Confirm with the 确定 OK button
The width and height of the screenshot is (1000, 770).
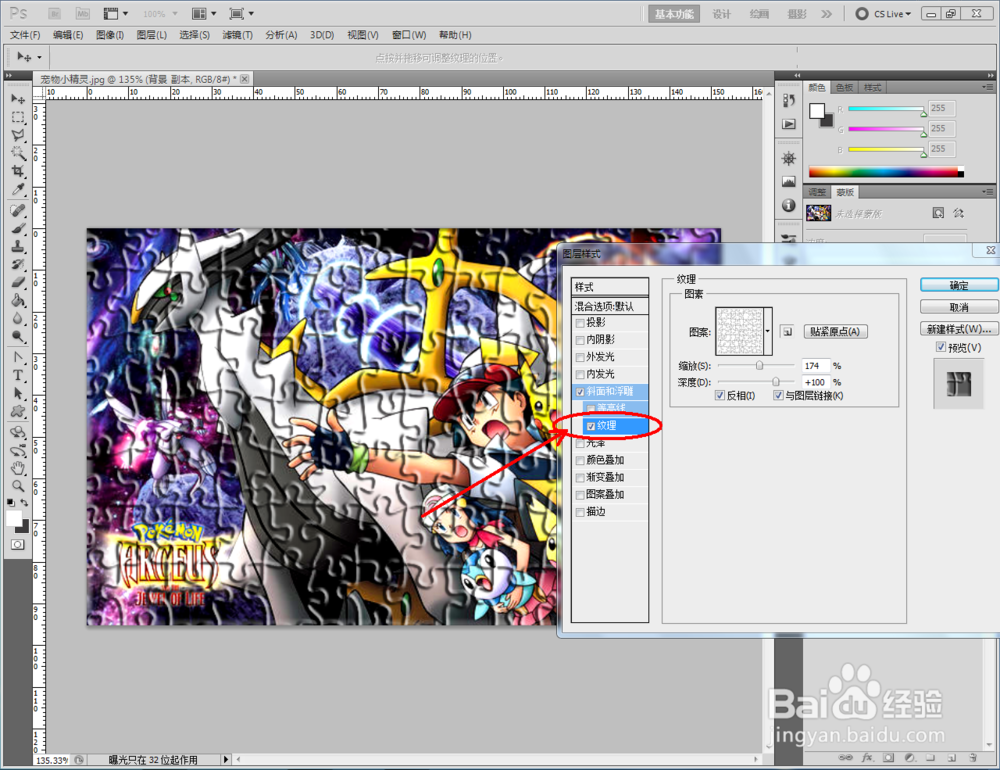959,285
